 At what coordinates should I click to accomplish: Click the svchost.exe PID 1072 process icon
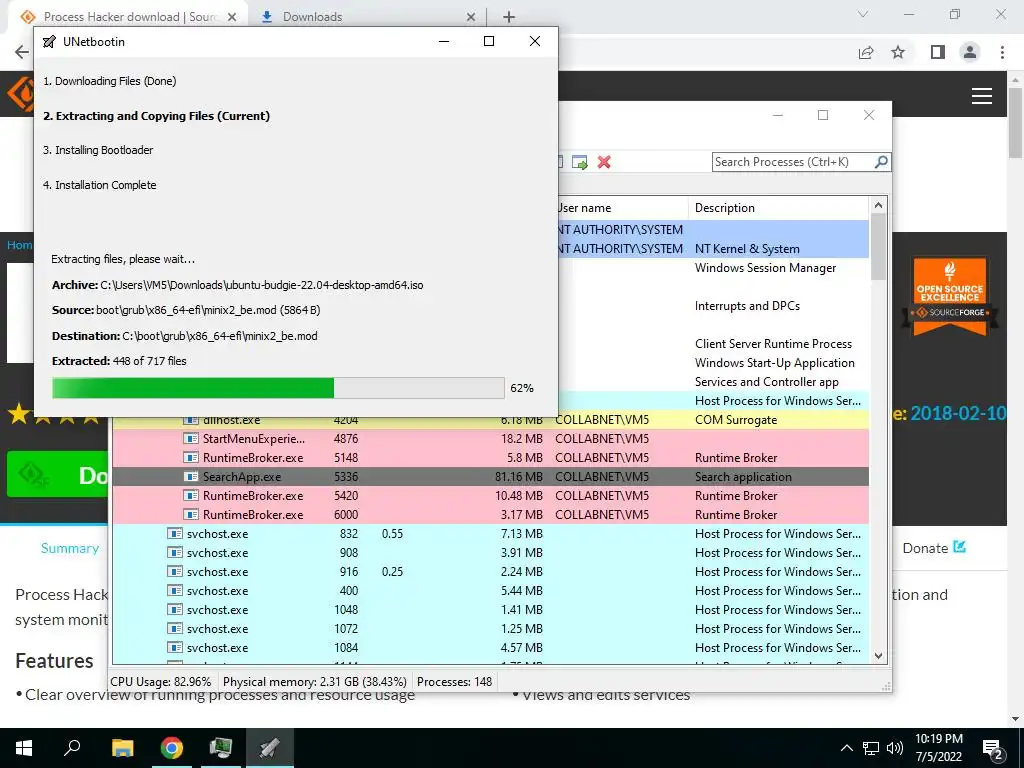pos(174,628)
